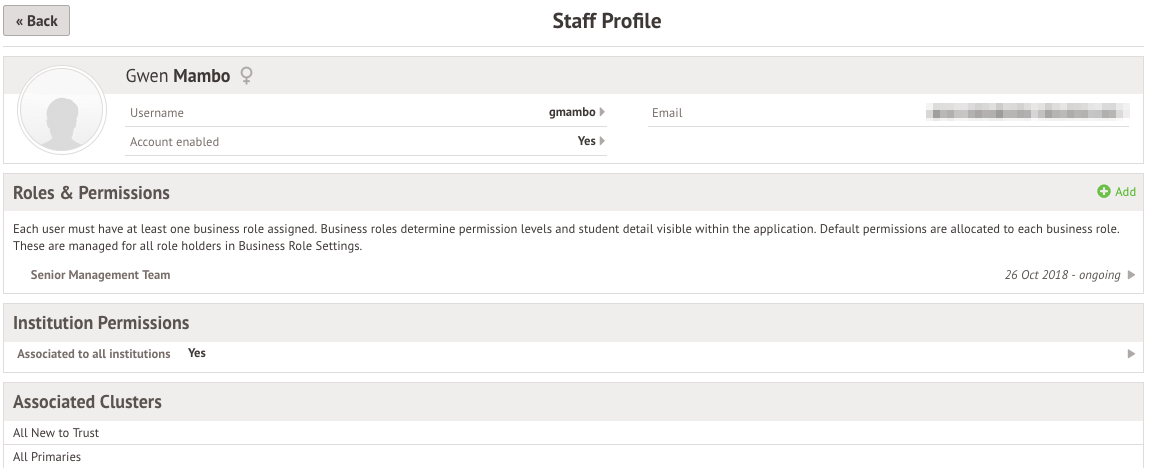Select the All Primaries cluster

[47, 457]
